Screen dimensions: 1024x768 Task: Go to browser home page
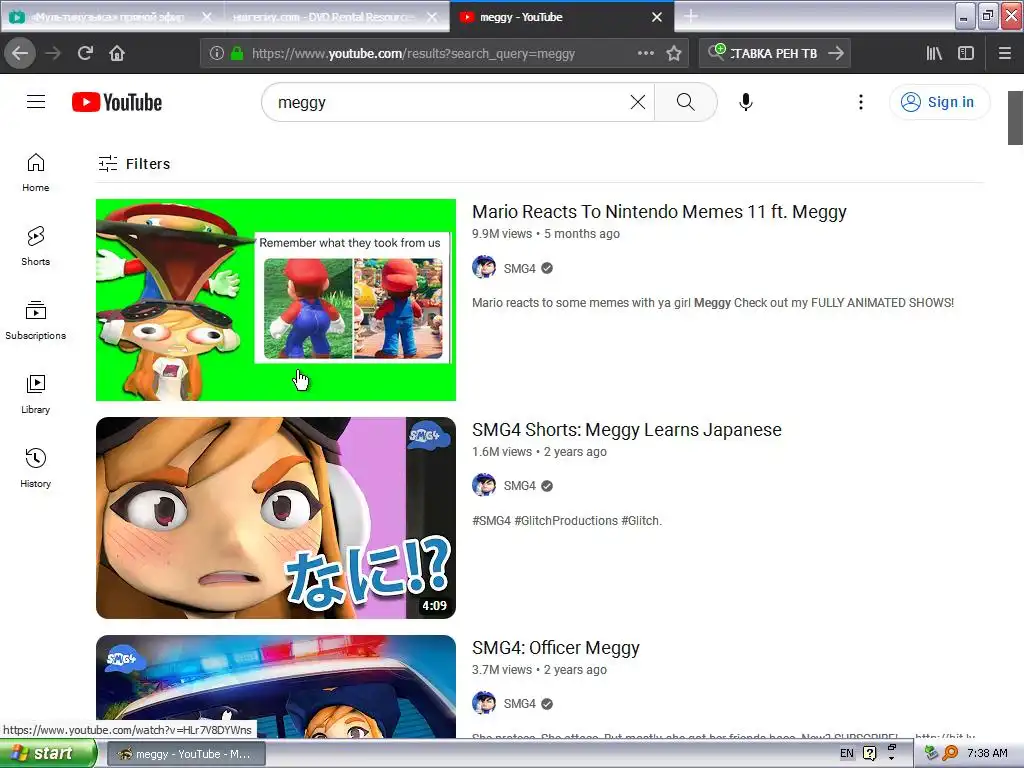tap(117, 53)
